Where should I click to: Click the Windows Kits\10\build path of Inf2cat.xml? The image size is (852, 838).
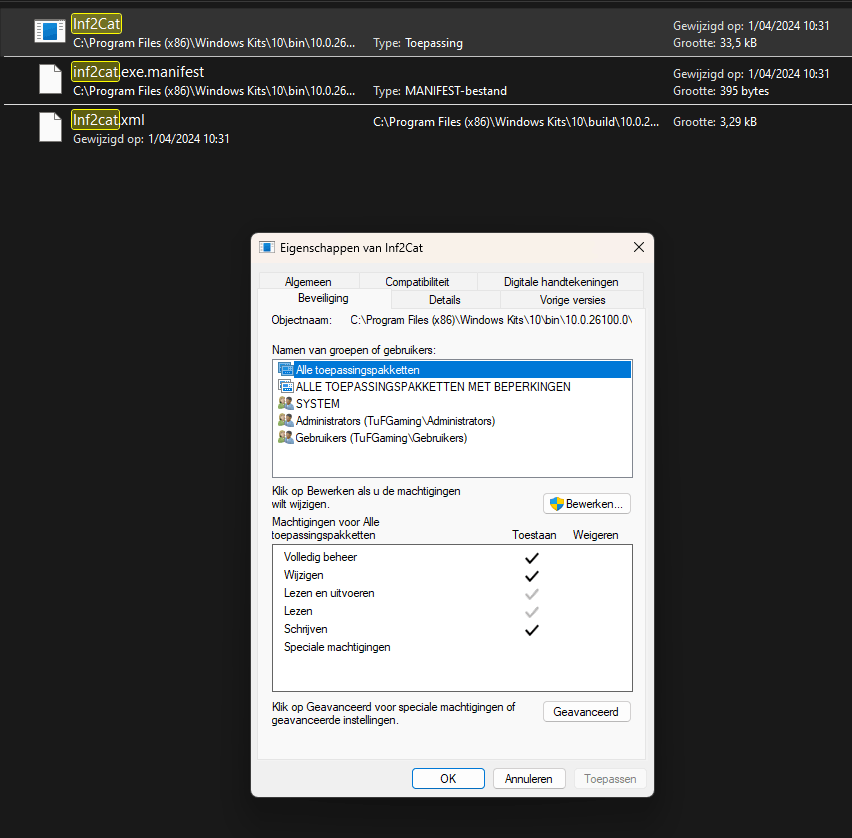pos(516,122)
